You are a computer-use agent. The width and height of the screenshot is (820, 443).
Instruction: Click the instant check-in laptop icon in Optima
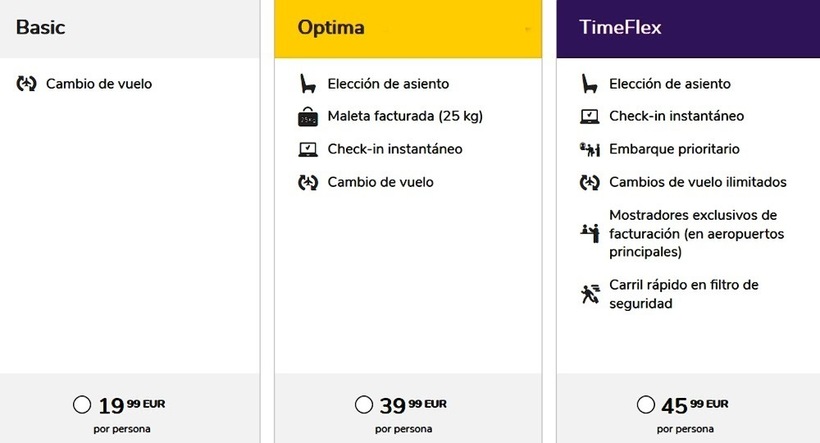(x=308, y=150)
